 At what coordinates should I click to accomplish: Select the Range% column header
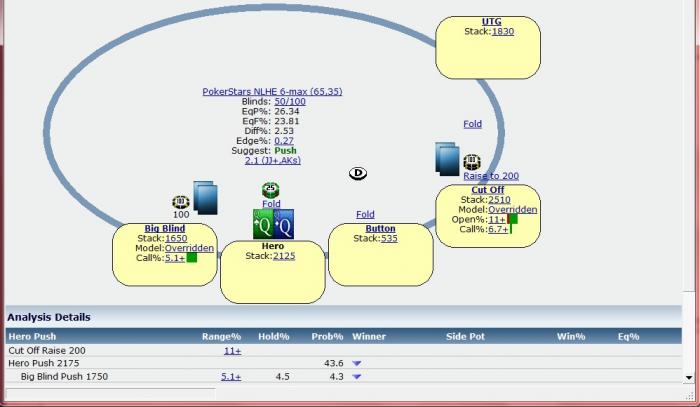221,336
